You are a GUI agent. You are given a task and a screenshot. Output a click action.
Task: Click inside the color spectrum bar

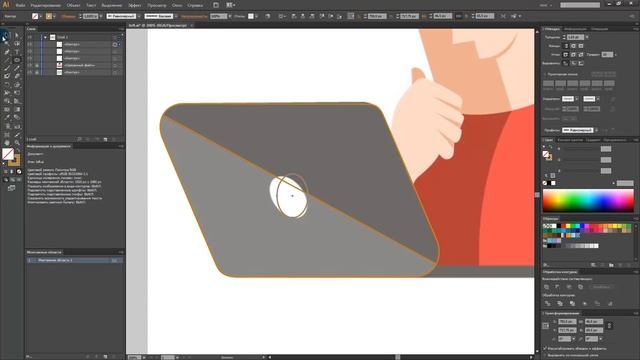[588, 200]
